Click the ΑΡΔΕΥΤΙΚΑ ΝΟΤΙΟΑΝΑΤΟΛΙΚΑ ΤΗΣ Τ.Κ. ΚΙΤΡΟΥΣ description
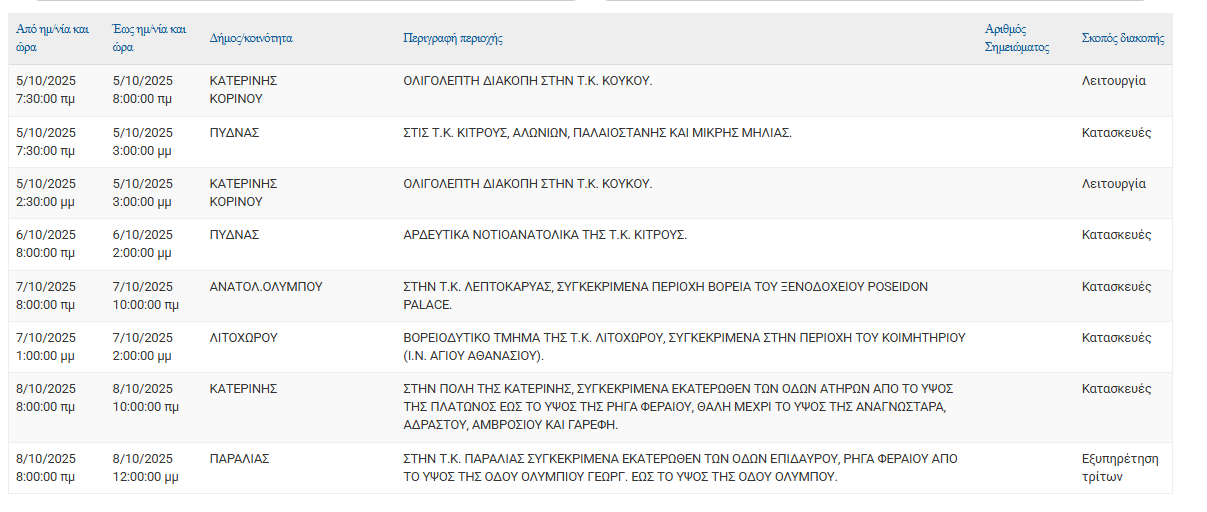1207x512 pixels. (x=545, y=235)
